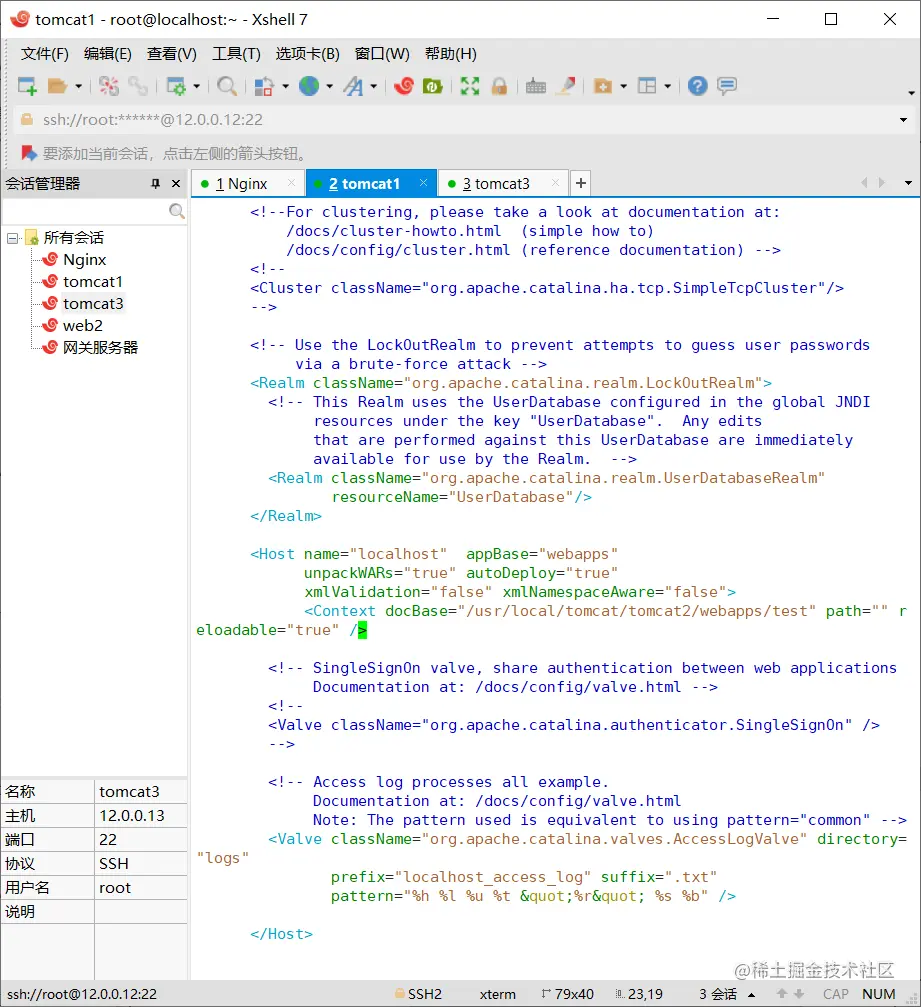Click the chat feedback bubble icon
921x1007 pixels.
[727, 86]
